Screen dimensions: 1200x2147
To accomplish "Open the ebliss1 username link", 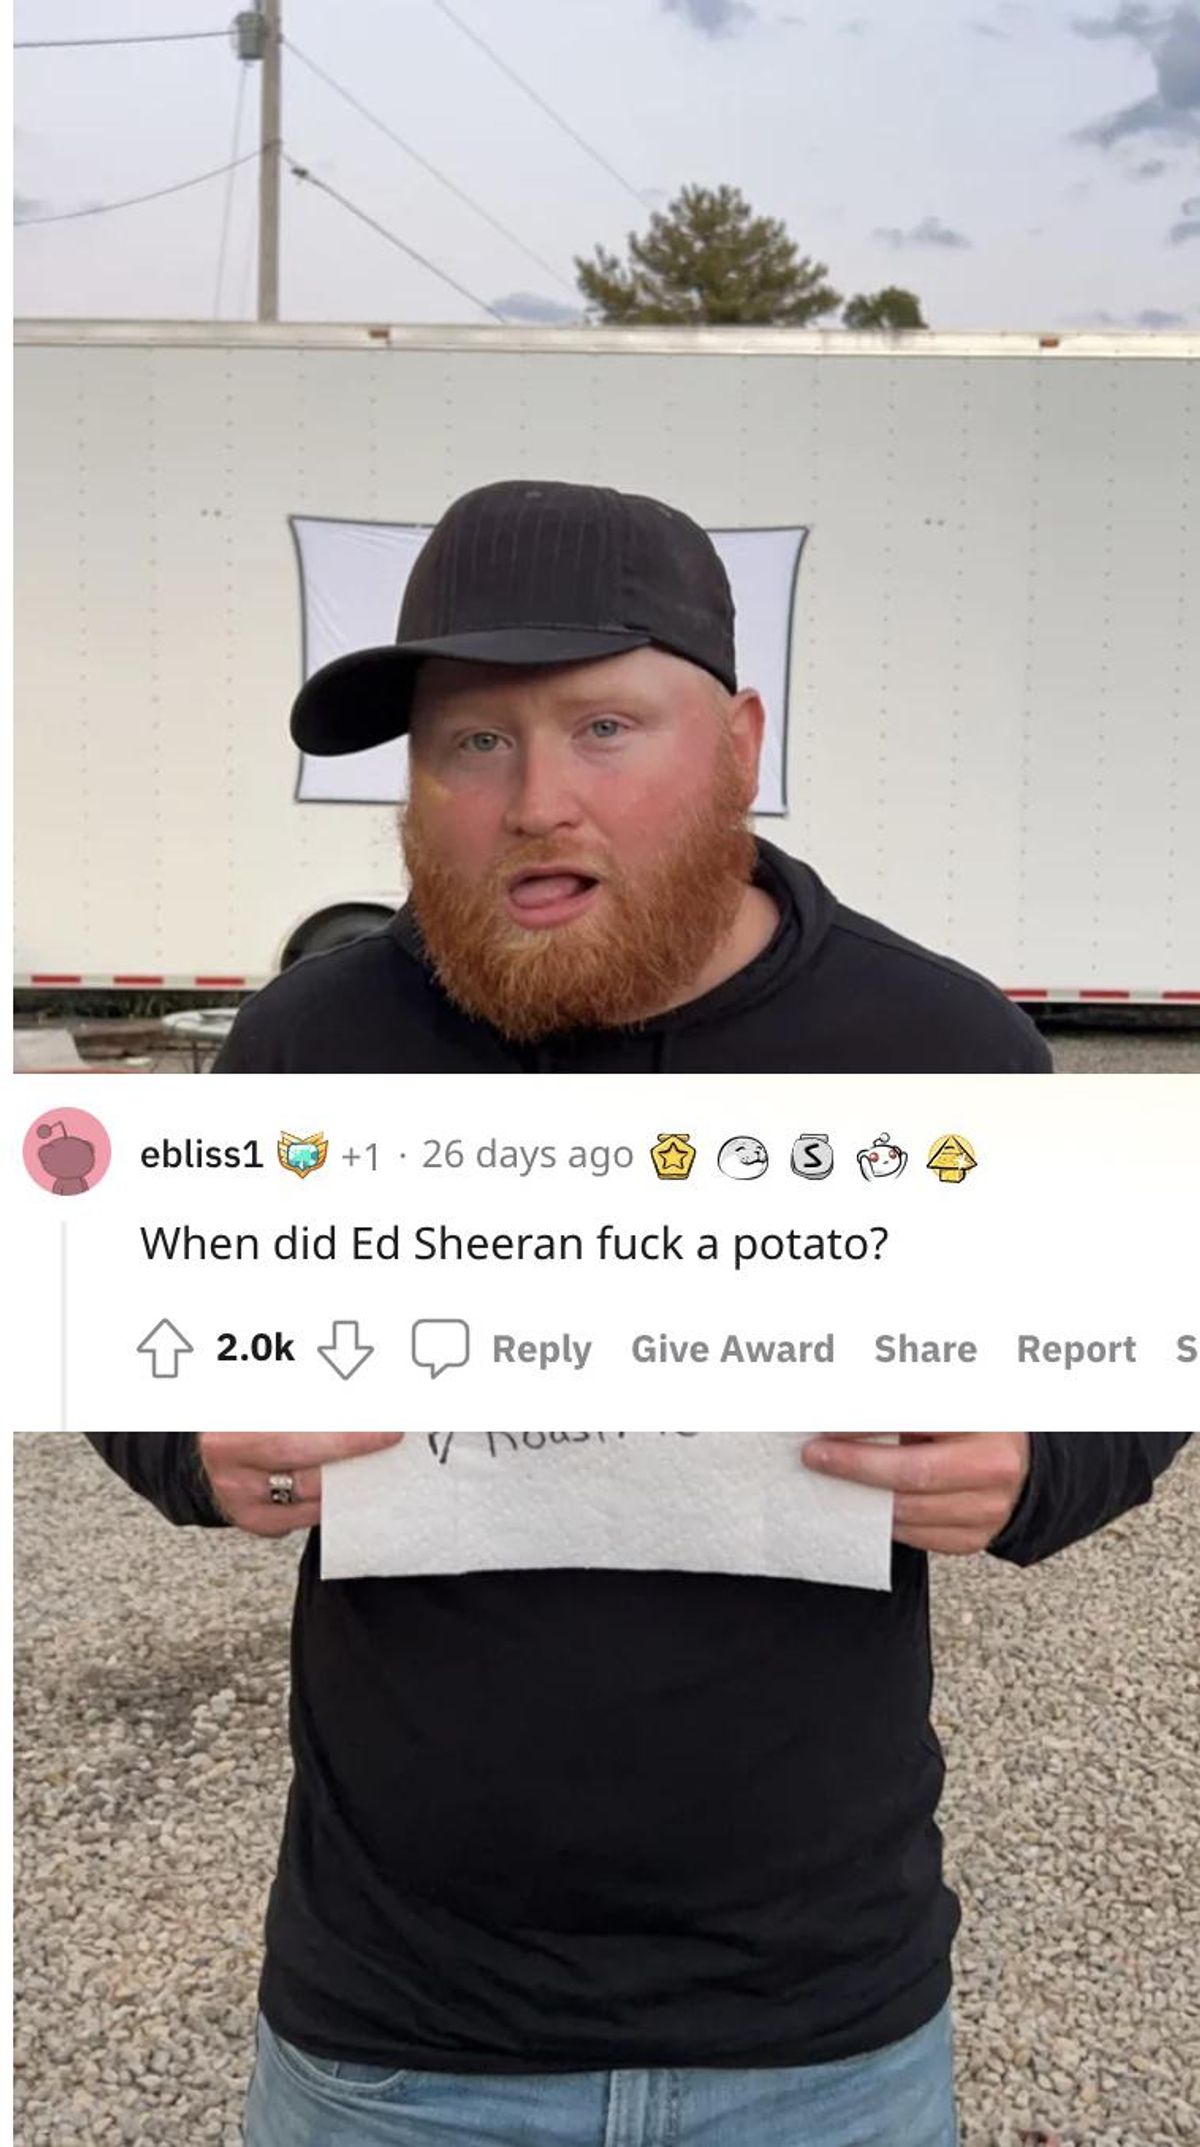I will (x=201, y=1155).
